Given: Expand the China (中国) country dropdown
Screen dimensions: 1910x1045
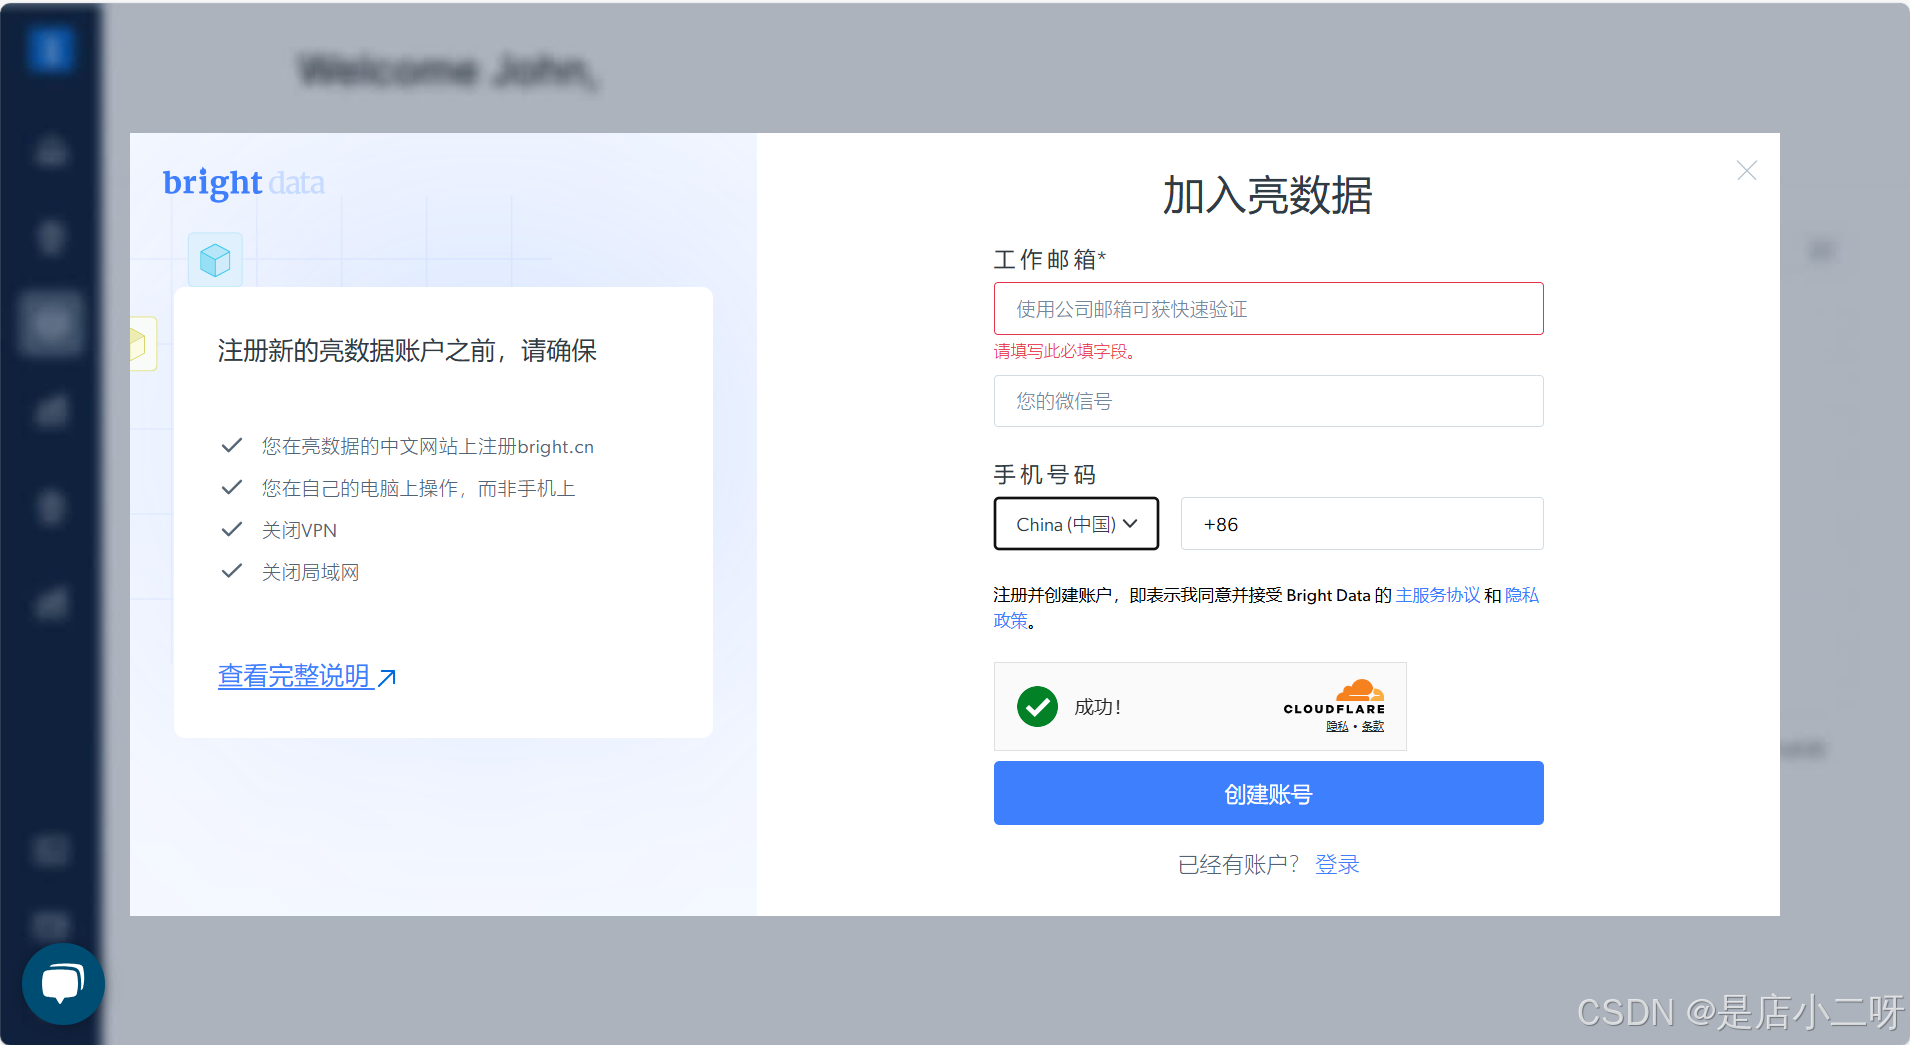Looking at the screenshot, I should pos(1076,524).
